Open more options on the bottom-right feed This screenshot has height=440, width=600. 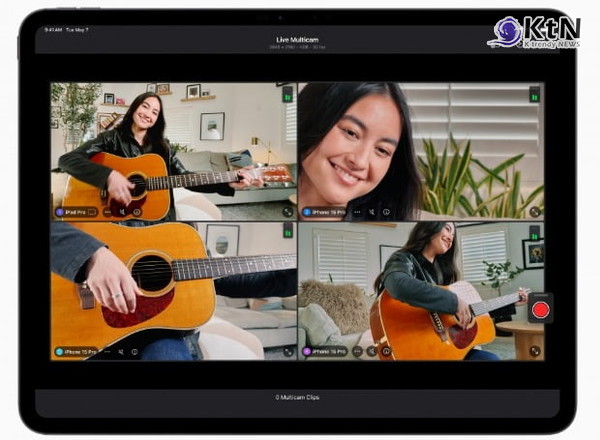click(358, 351)
